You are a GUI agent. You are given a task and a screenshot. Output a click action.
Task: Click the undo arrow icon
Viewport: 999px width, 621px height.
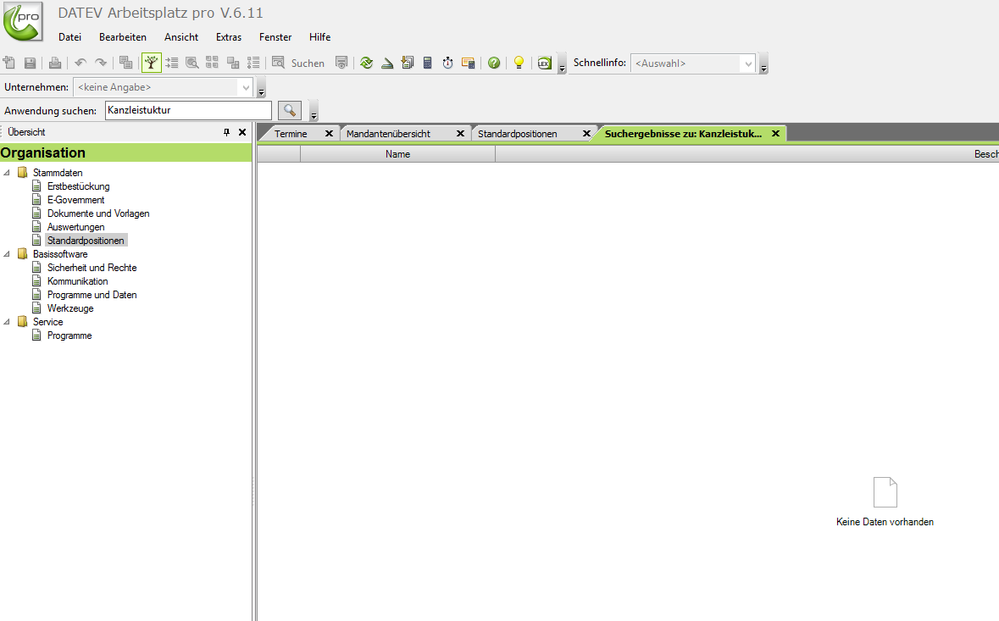pos(80,62)
